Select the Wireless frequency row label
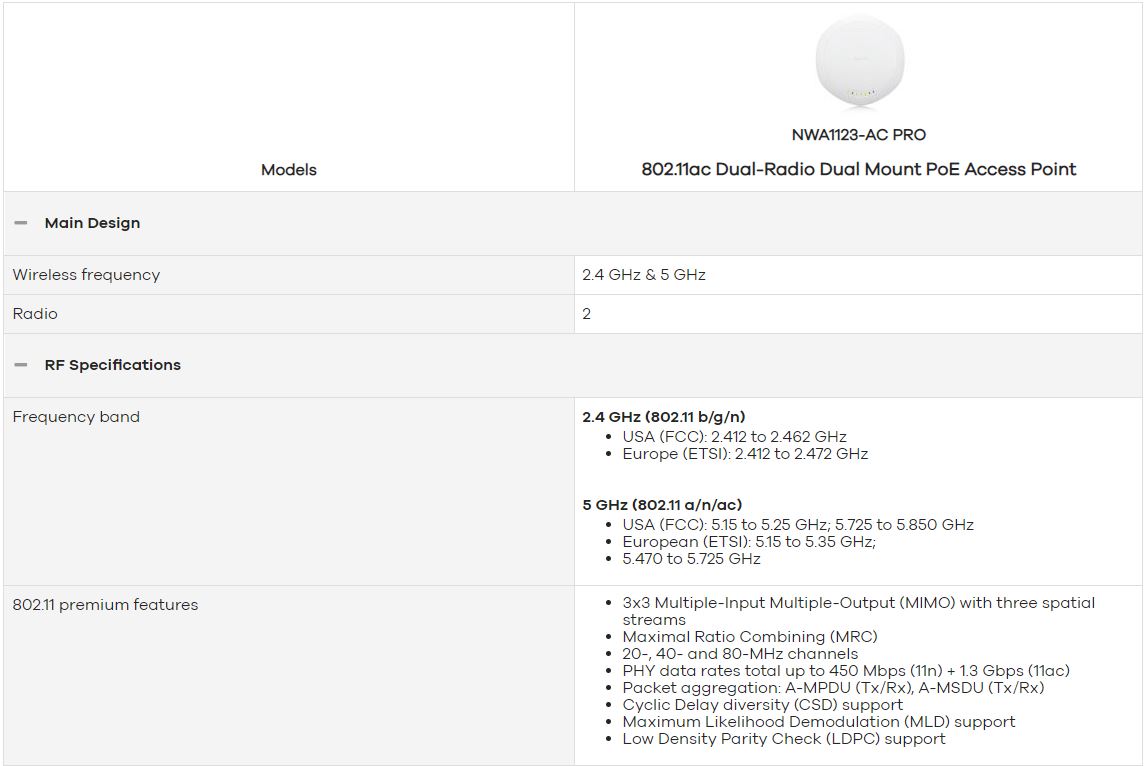 click(86, 274)
